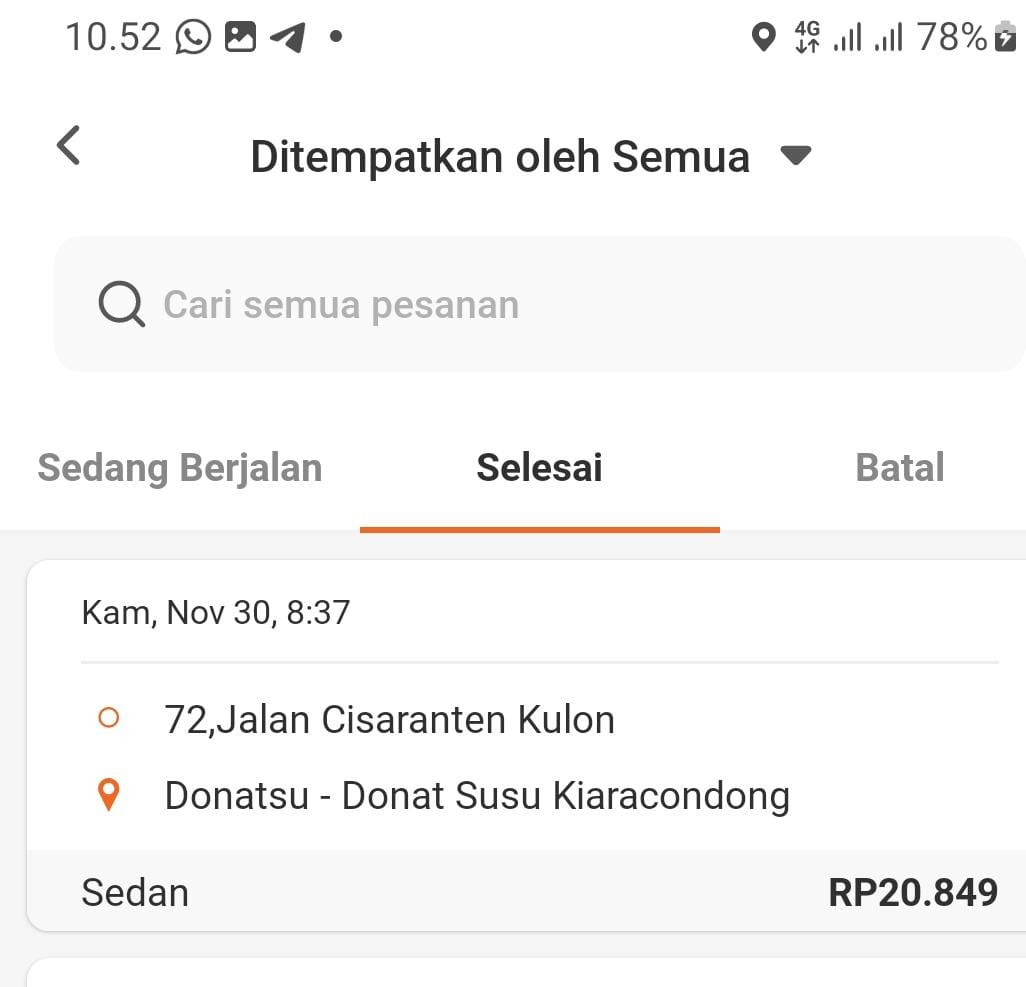This screenshot has width=1026, height=987.
Task: Tap the Telegram notification icon
Action: 287,38
